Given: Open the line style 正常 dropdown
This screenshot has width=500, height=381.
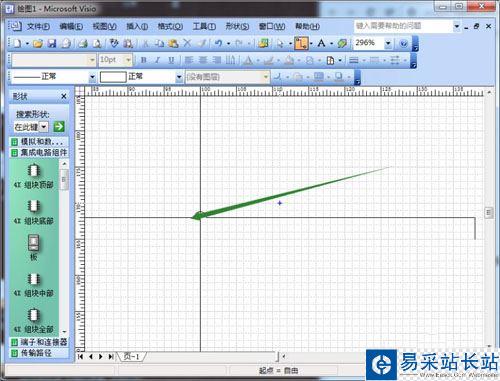Looking at the screenshot, I should (92, 77).
